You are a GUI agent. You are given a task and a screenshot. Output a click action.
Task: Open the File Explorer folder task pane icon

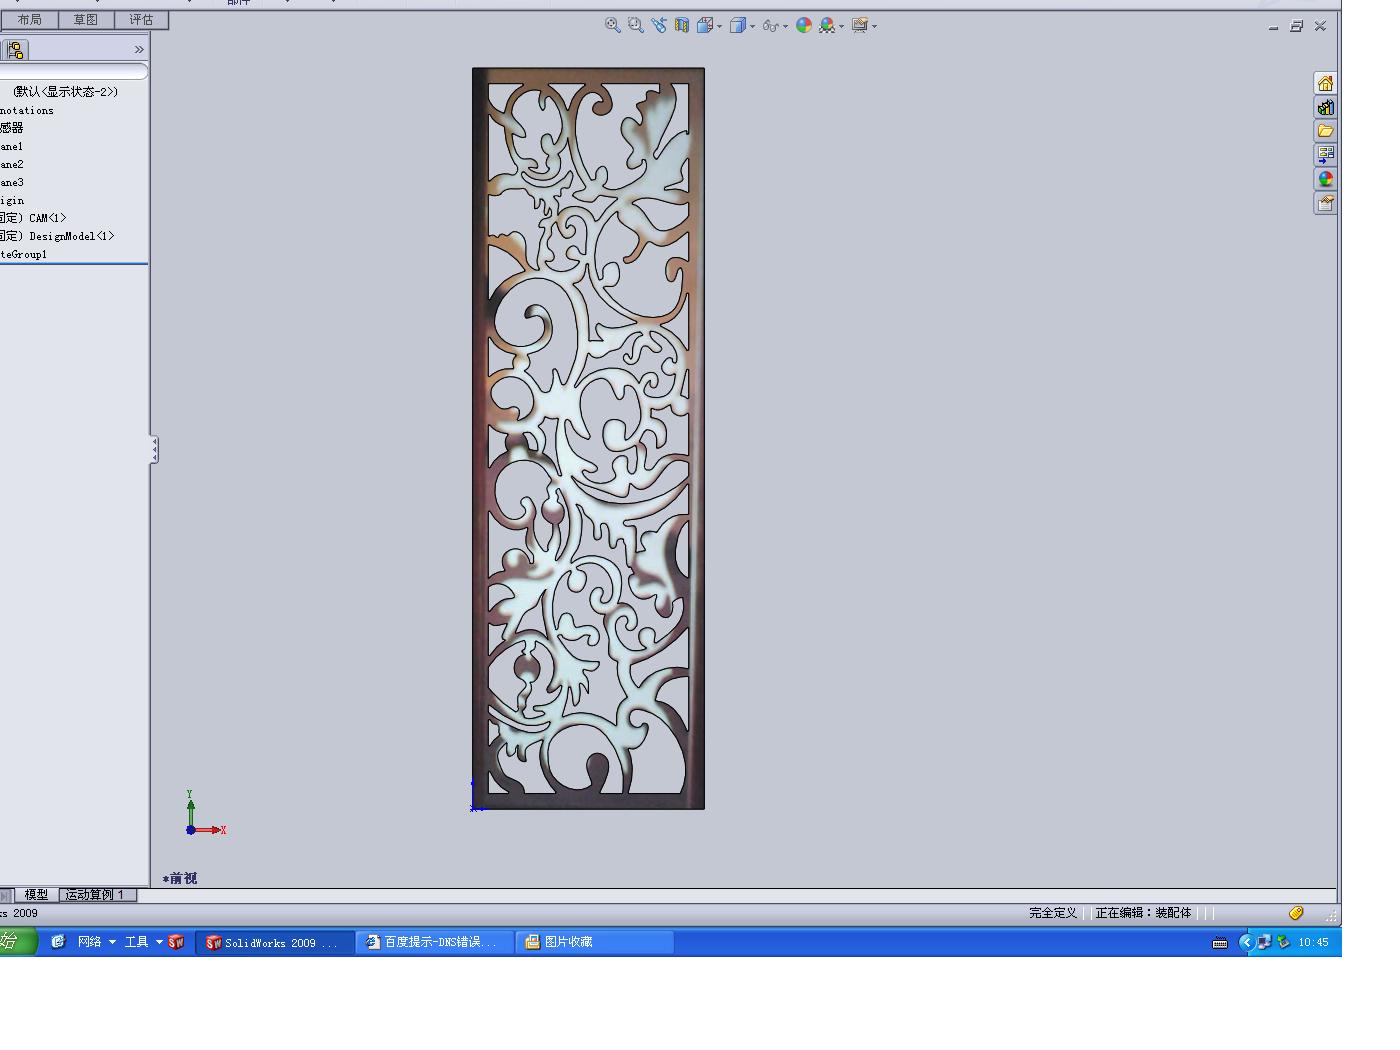click(x=1325, y=131)
